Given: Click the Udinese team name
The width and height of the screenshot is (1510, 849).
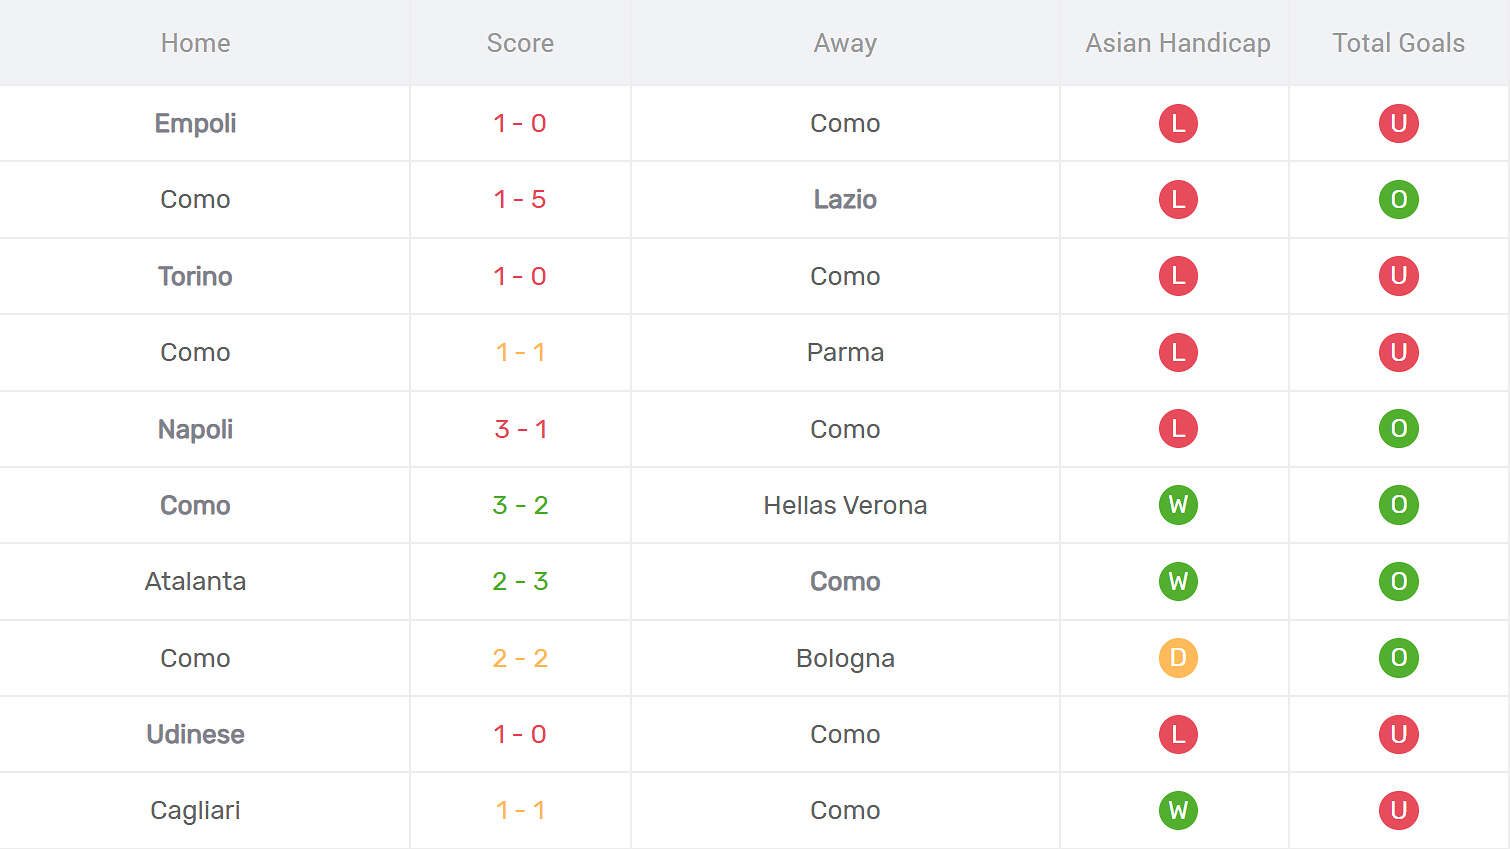Looking at the screenshot, I should [x=195, y=734].
